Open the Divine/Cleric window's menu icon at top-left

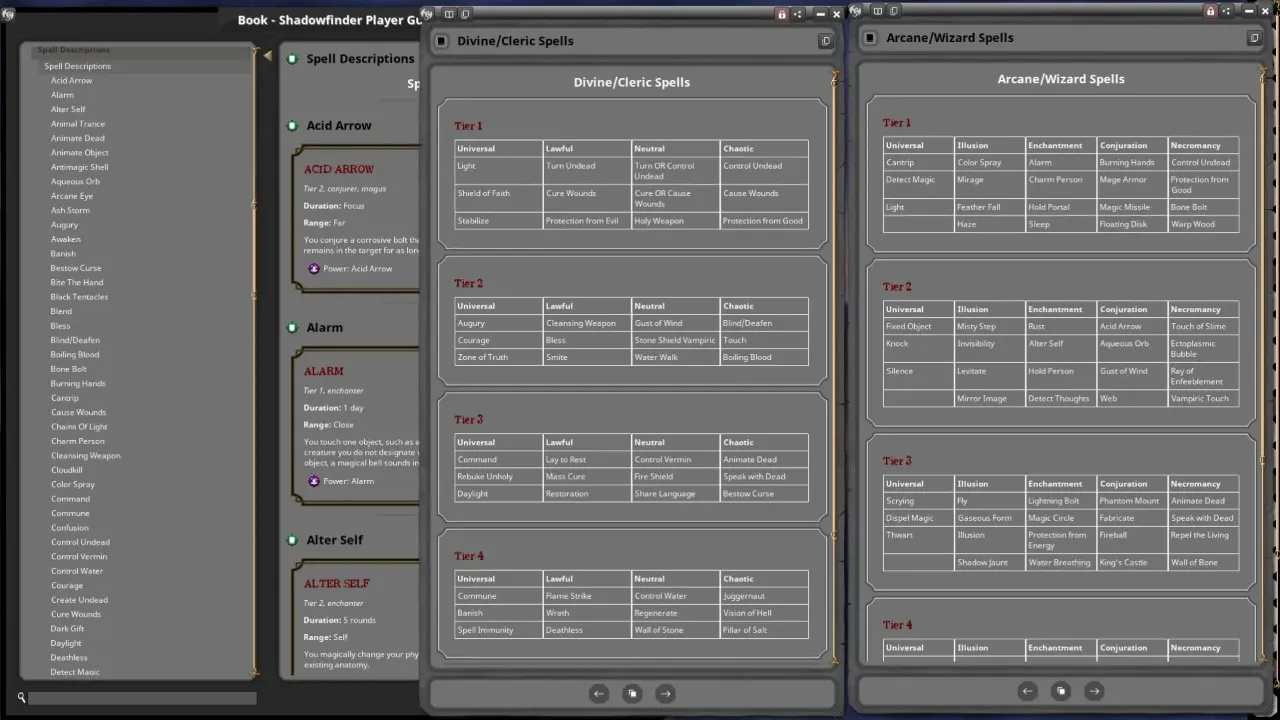click(428, 13)
